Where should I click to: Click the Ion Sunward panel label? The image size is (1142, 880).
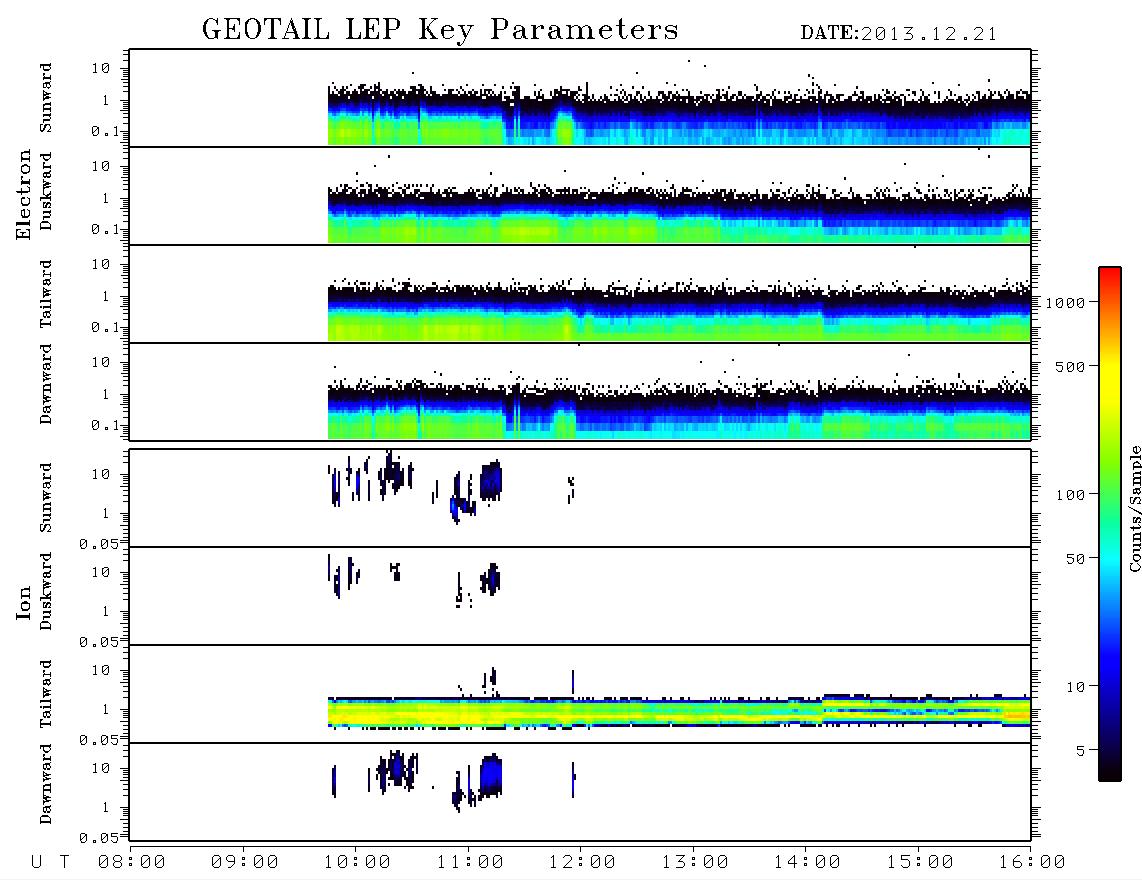46,498
